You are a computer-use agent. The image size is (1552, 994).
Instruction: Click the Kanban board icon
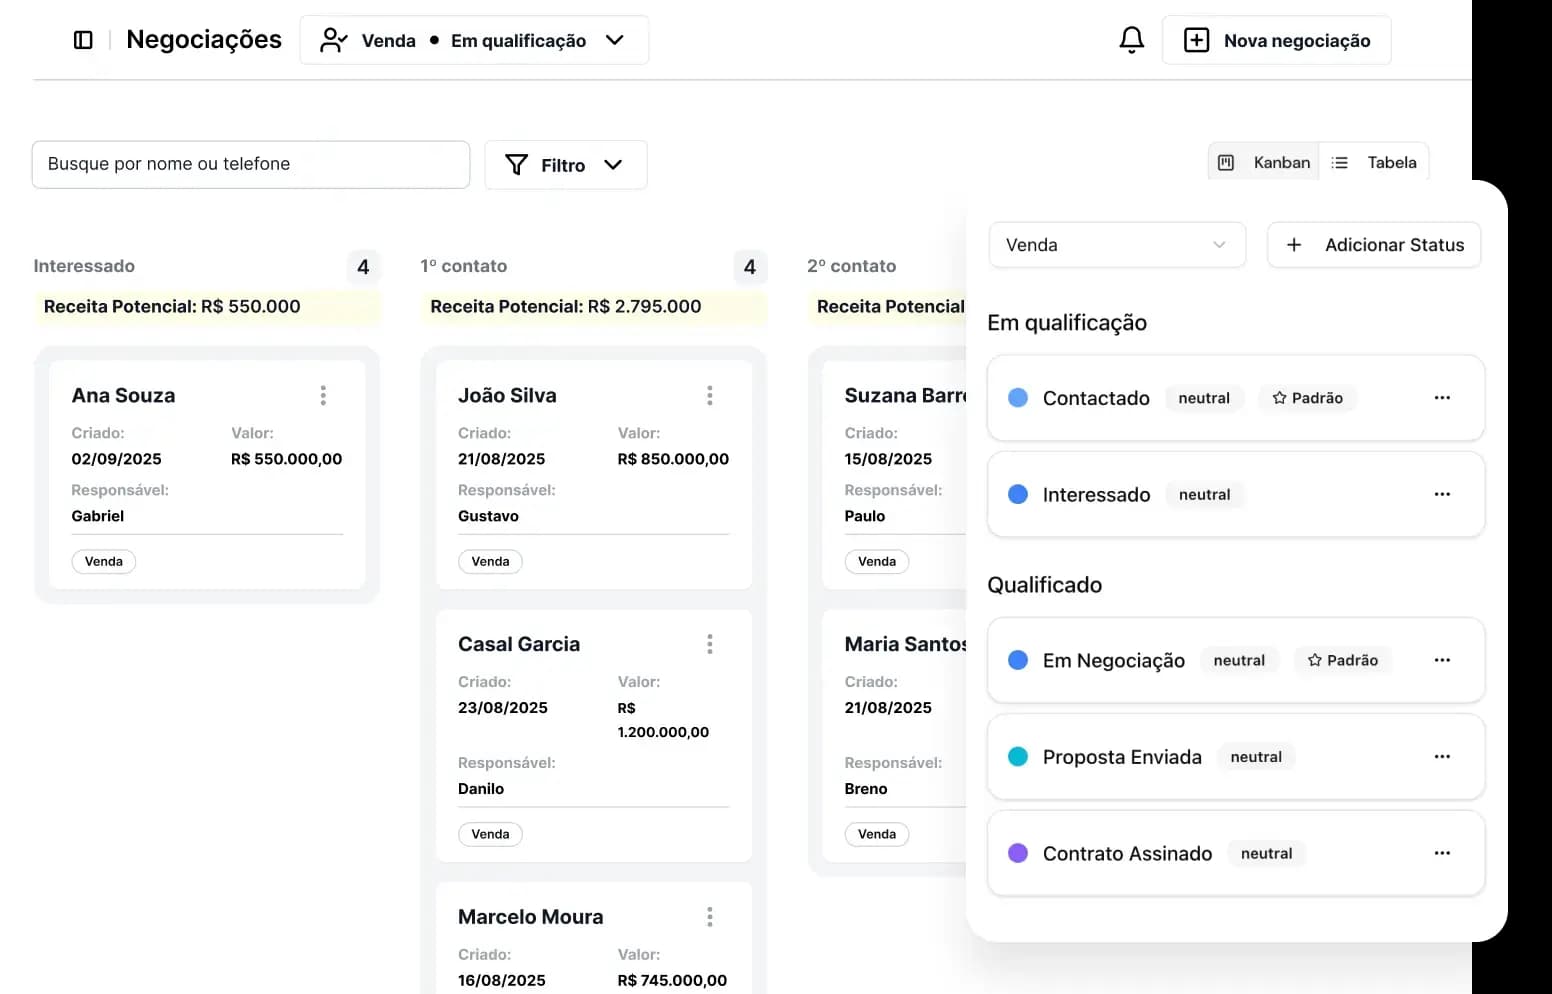1226,163
